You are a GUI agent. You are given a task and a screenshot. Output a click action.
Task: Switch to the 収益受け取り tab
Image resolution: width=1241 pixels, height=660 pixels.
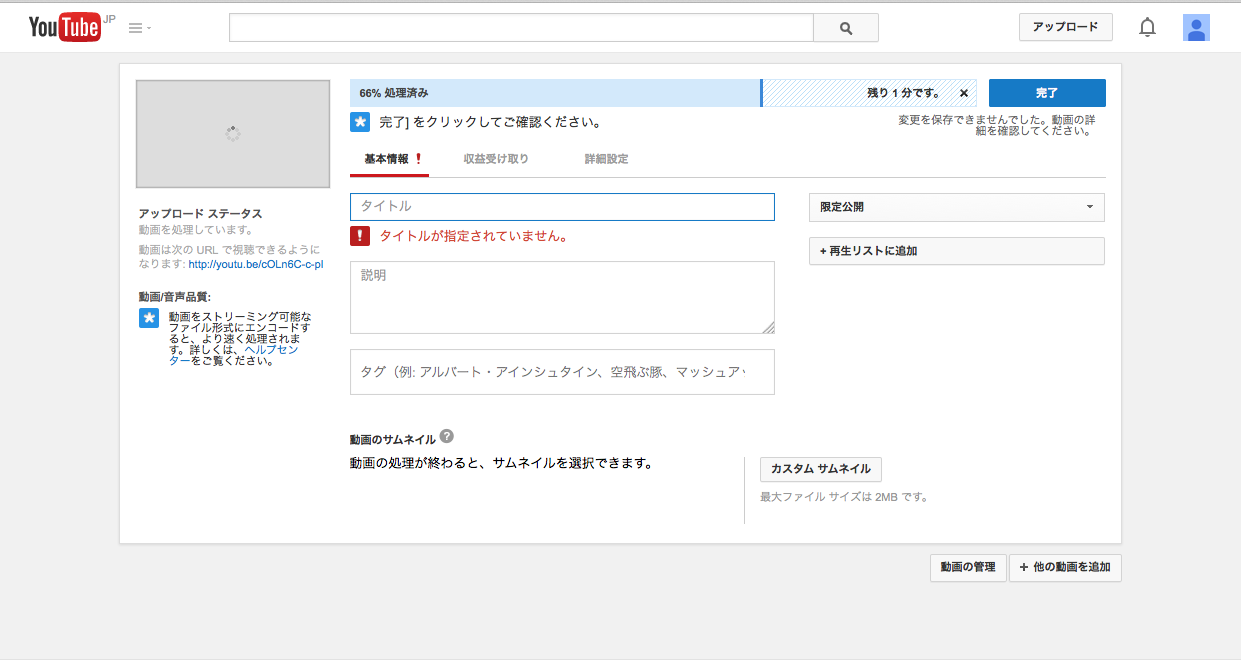point(496,159)
